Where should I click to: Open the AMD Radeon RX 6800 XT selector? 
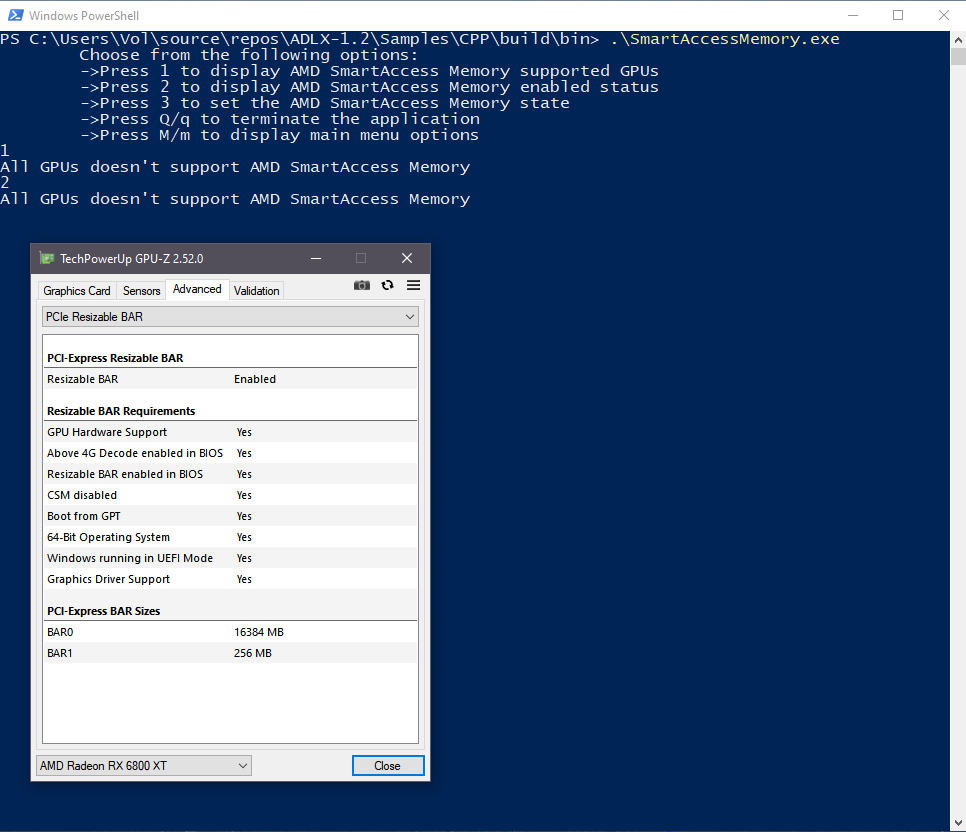click(x=144, y=765)
